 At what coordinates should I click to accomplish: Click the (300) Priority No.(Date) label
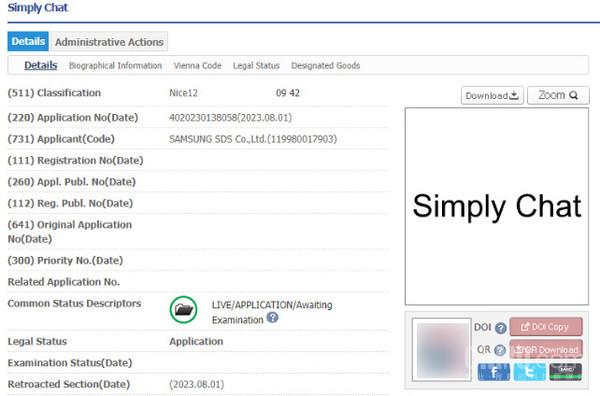[x=65, y=261]
